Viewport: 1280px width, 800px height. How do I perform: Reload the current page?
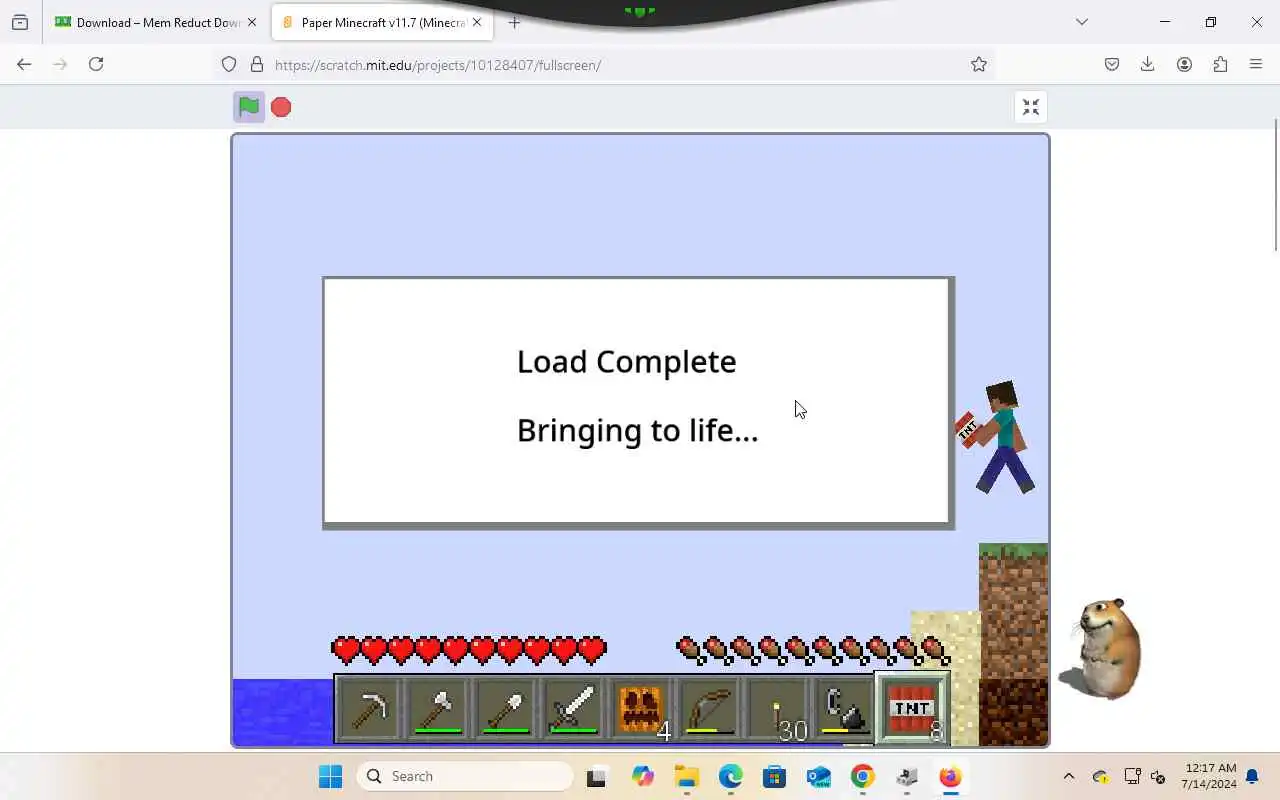click(x=96, y=64)
